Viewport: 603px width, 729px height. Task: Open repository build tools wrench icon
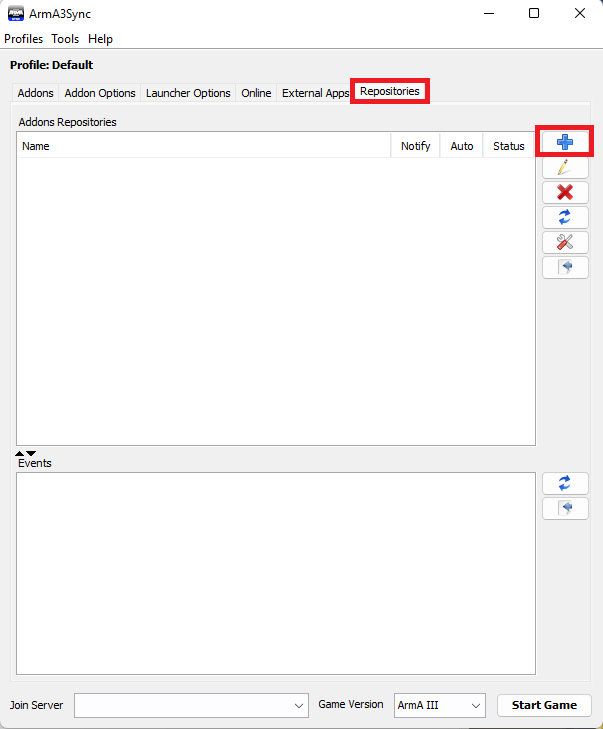click(565, 243)
